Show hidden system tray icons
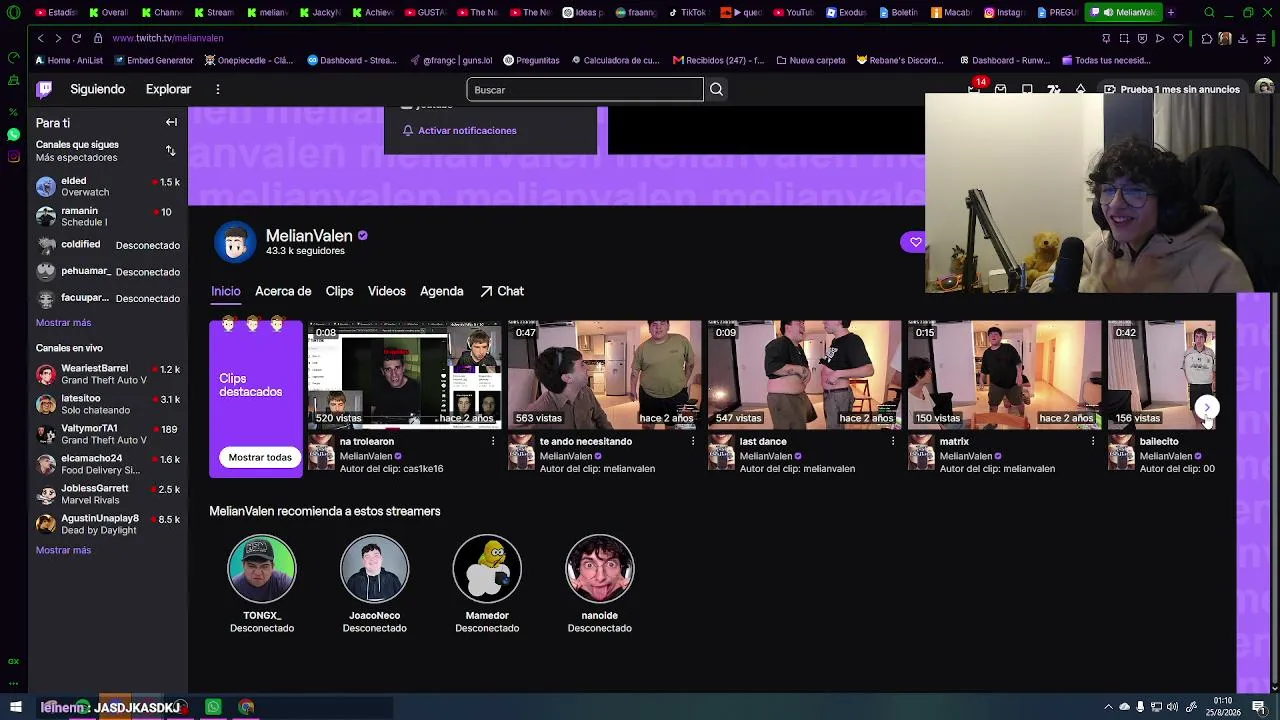The height and width of the screenshot is (720, 1280). point(1108,707)
